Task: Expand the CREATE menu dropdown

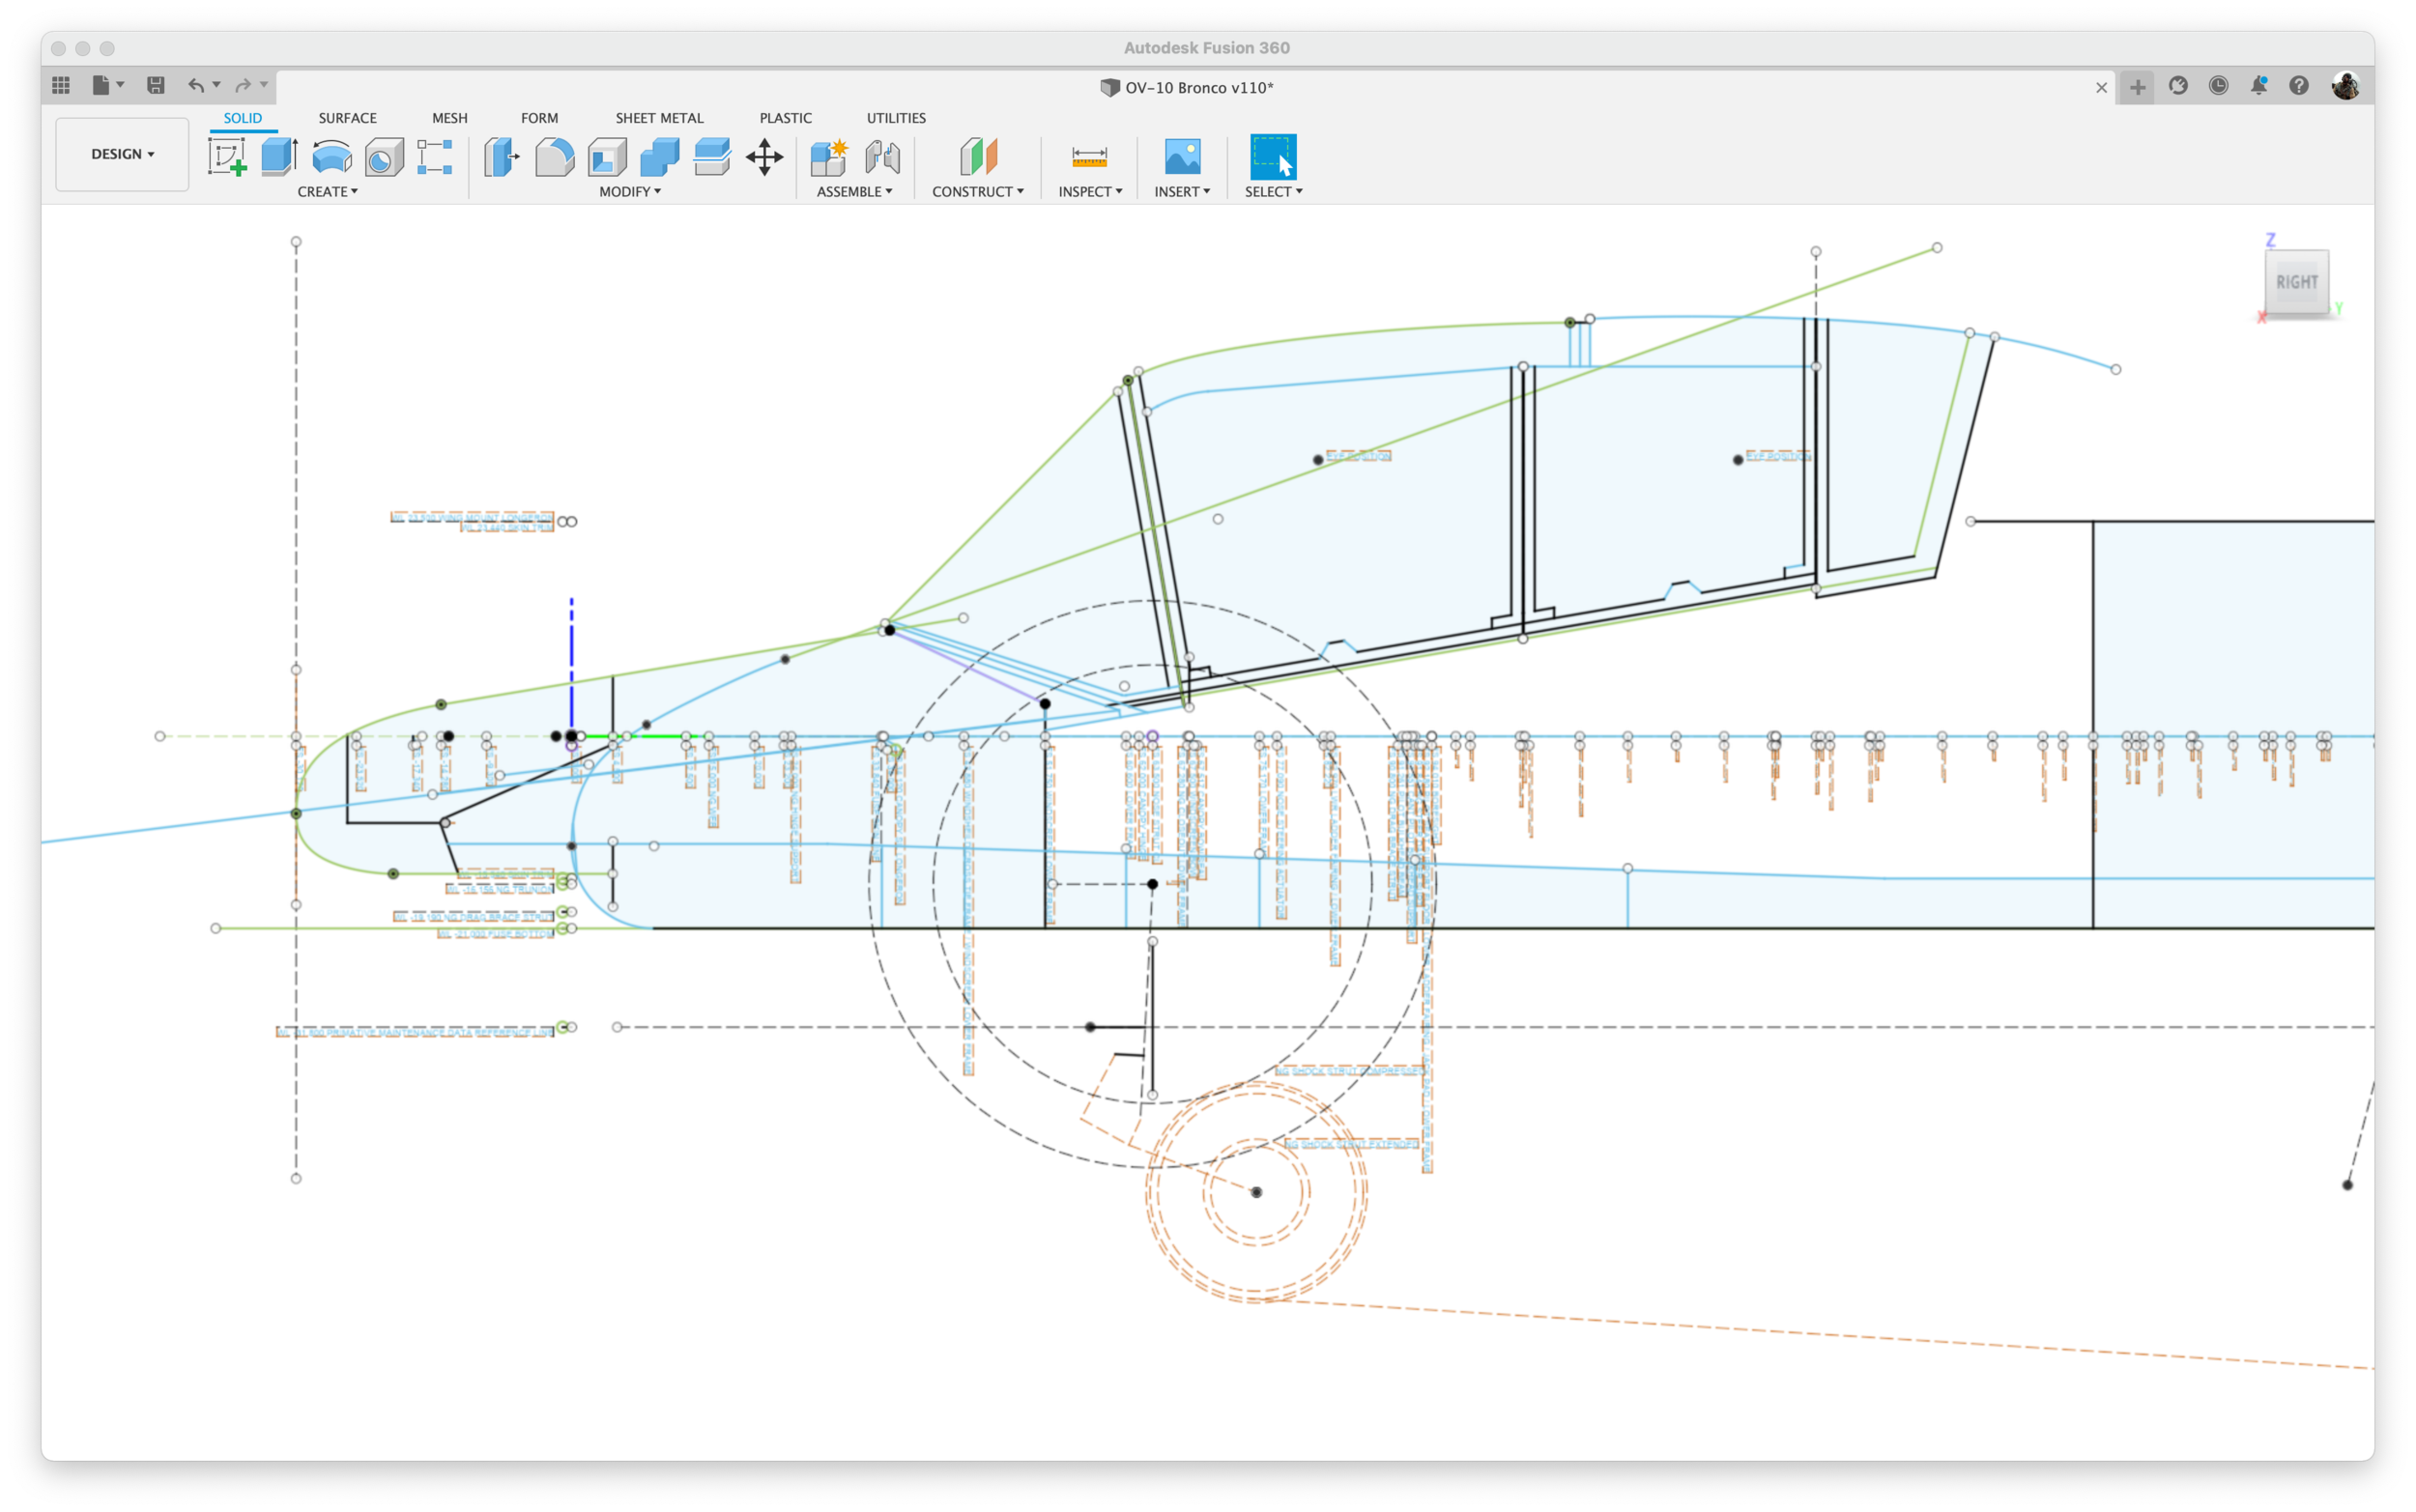Action: (327, 192)
